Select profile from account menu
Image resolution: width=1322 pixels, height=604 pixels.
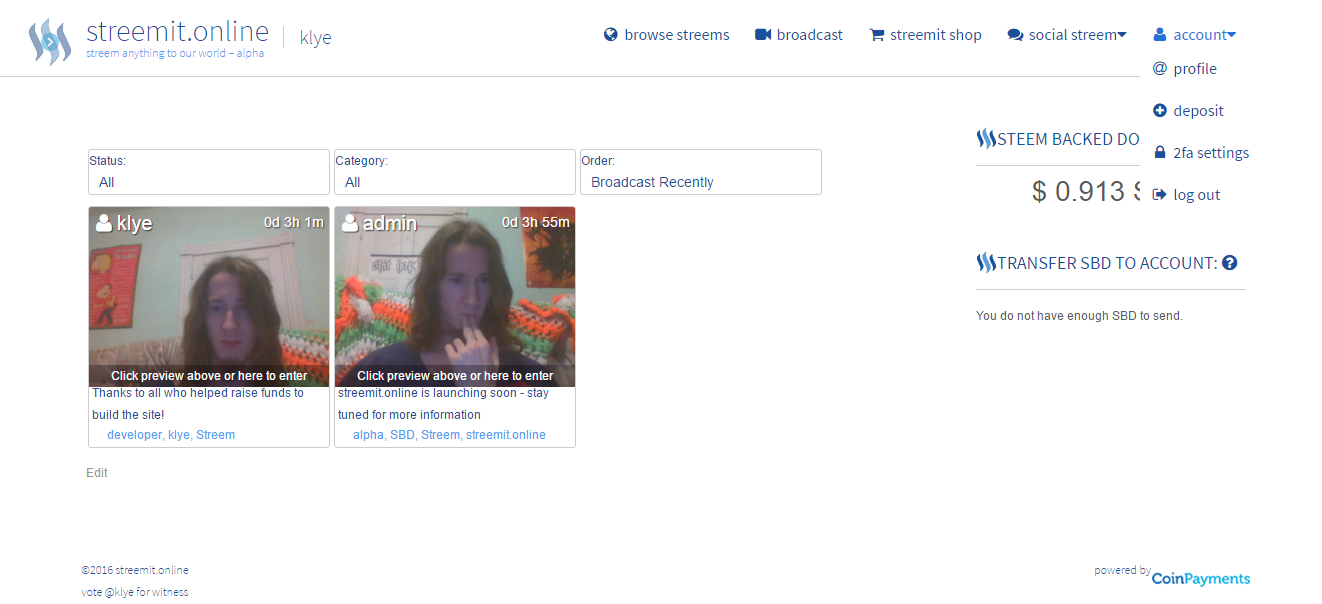tap(1195, 69)
